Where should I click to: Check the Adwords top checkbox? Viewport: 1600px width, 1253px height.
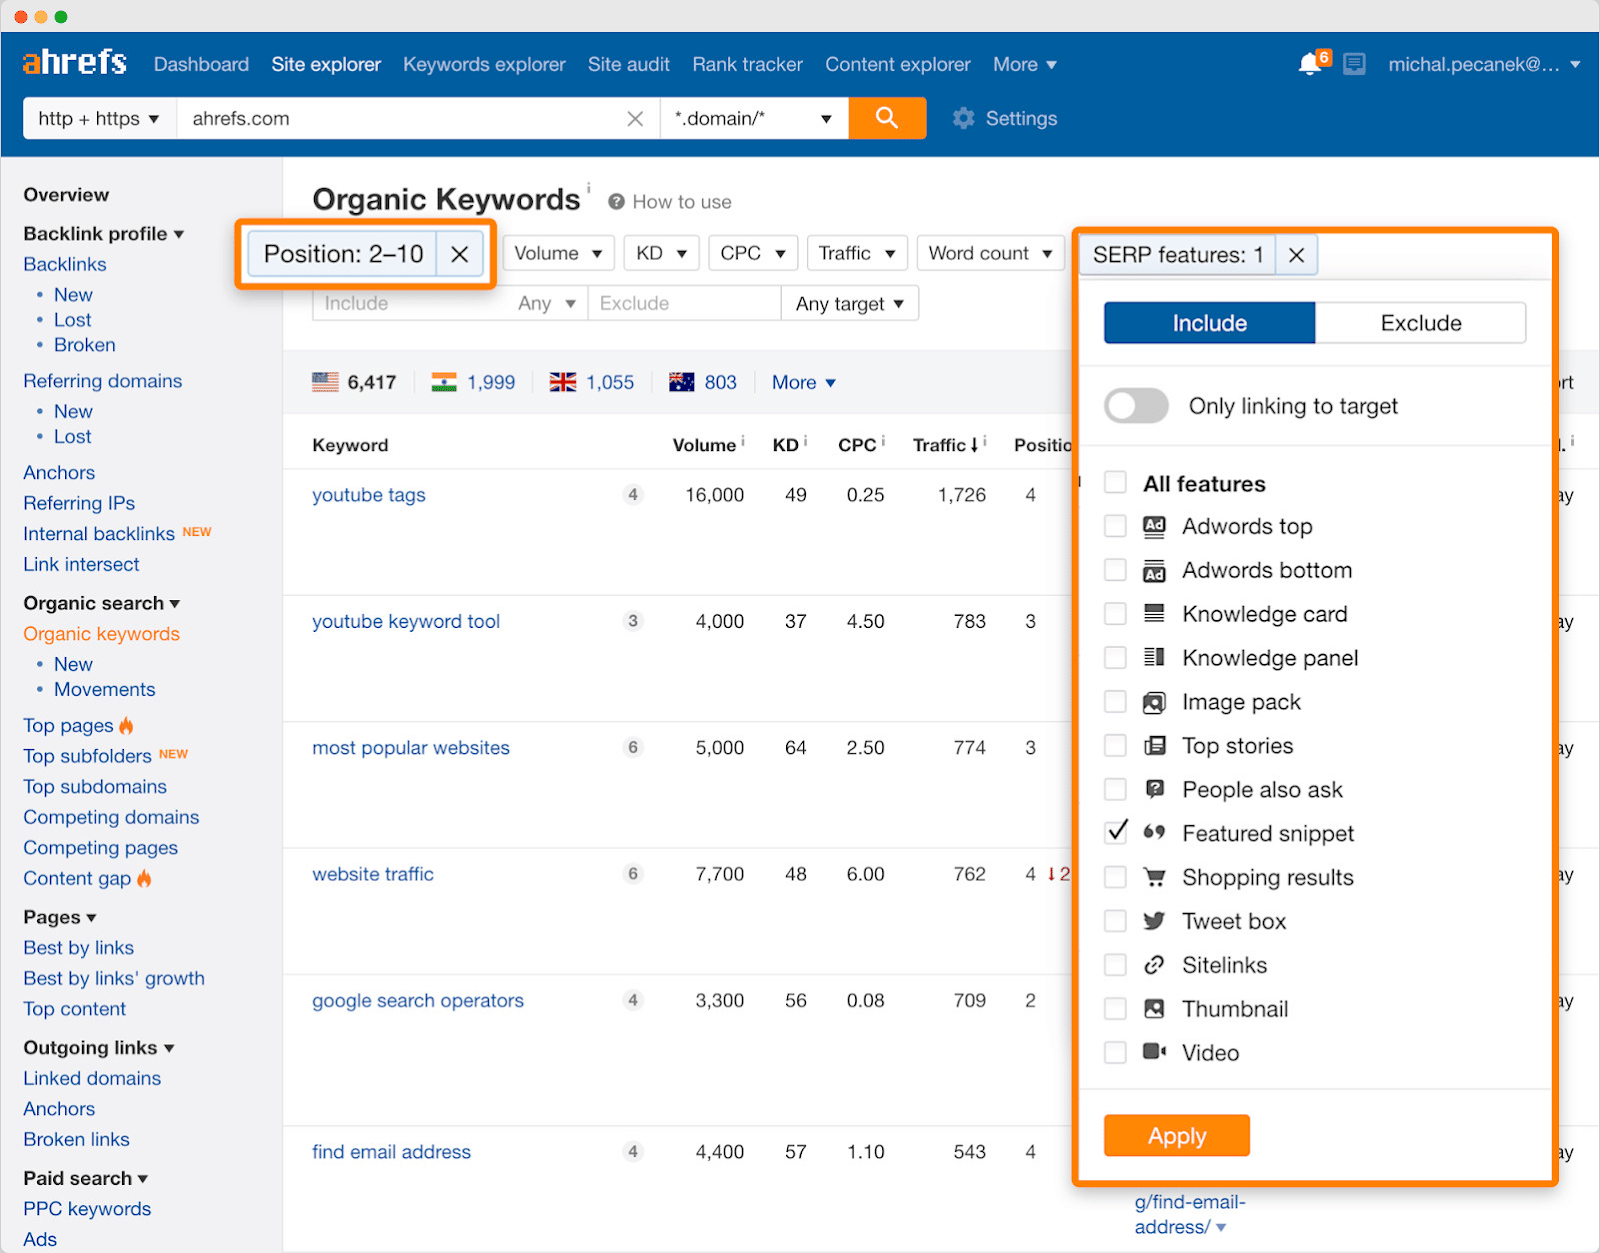(x=1115, y=526)
